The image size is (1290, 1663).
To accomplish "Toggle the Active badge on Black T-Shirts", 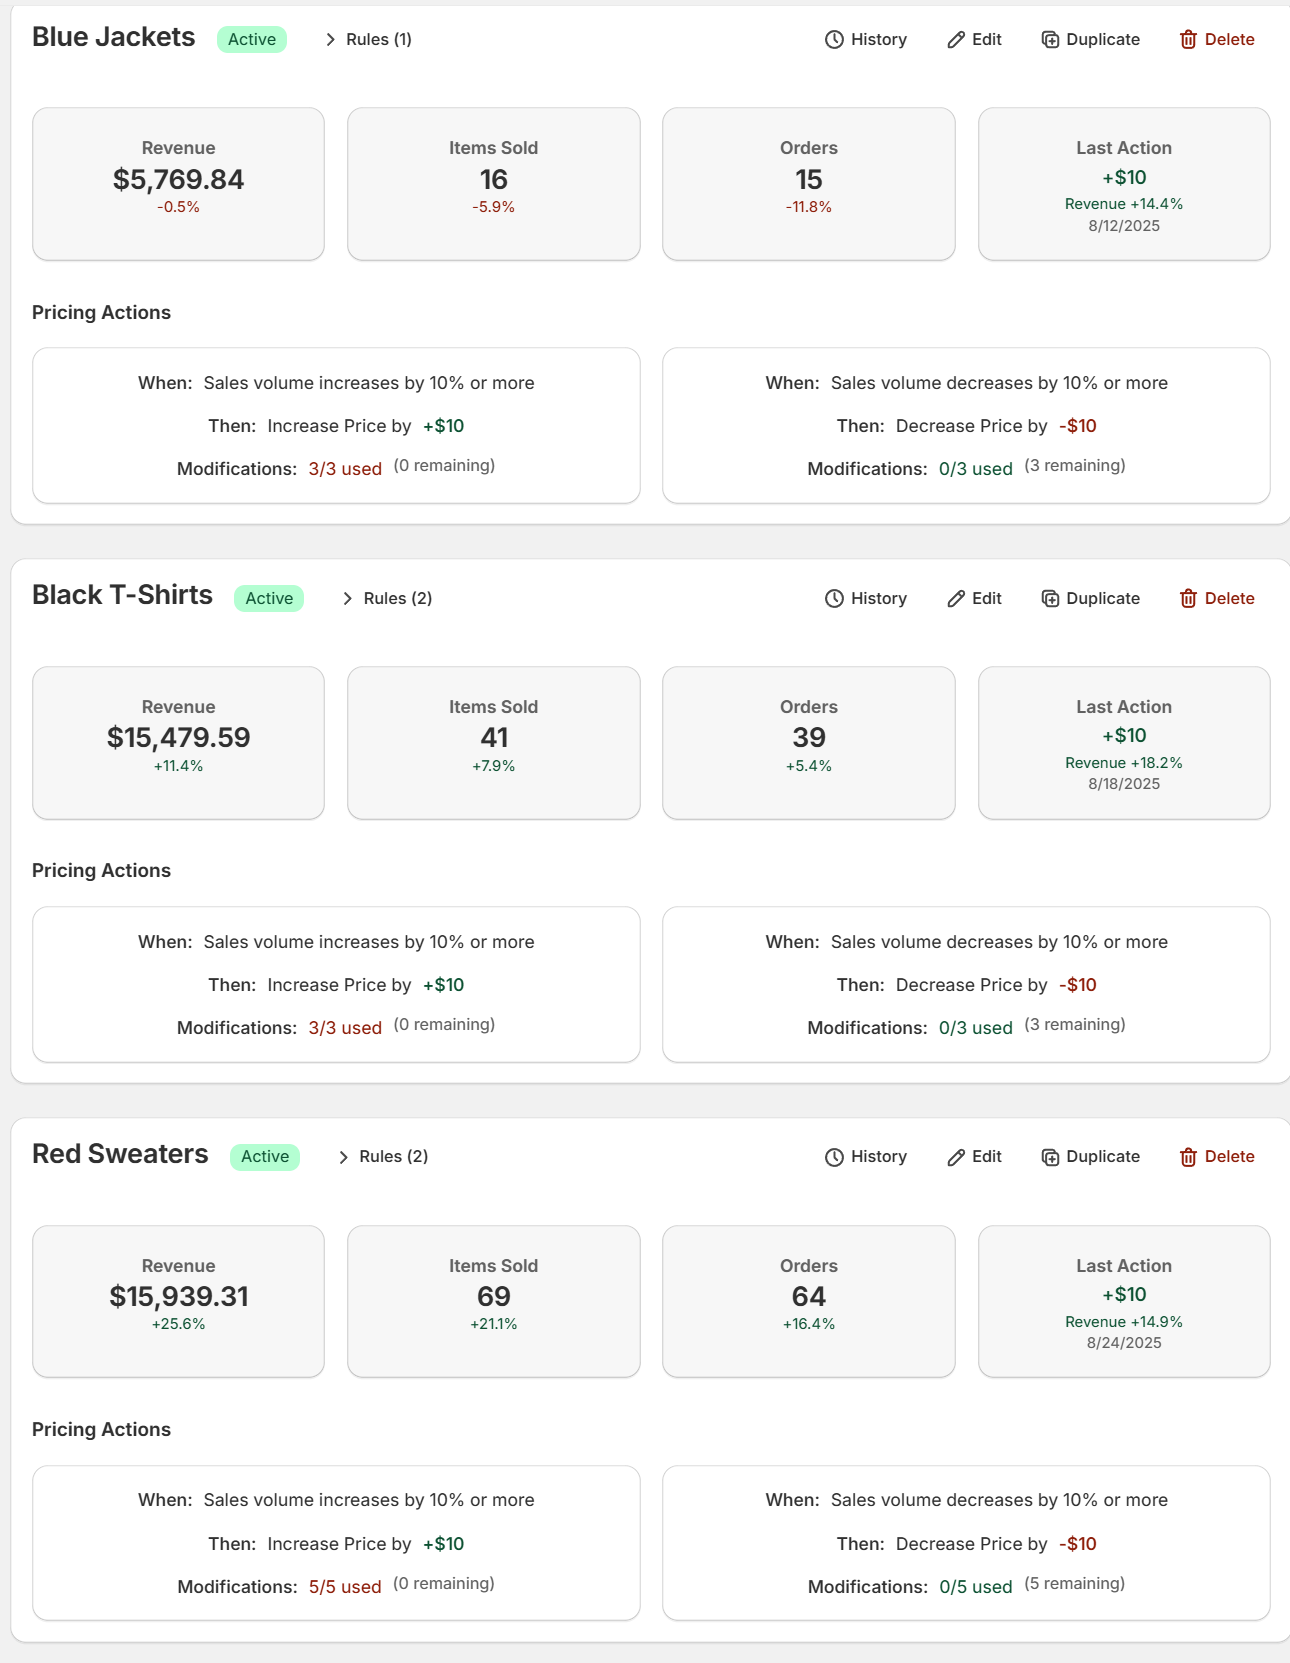I will click(268, 598).
